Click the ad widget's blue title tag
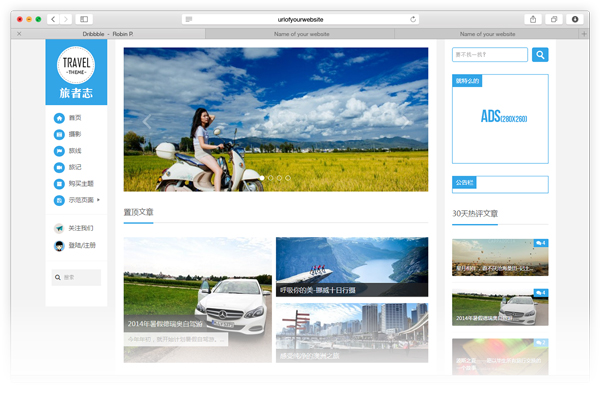 [467, 81]
